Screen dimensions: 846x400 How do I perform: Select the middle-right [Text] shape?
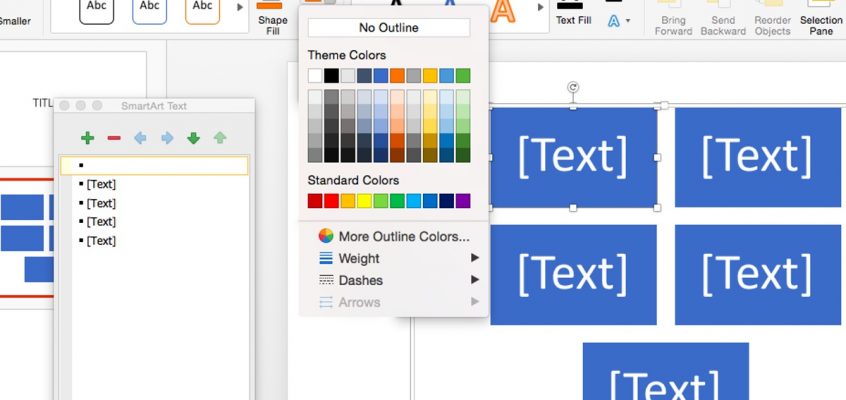click(x=758, y=275)
